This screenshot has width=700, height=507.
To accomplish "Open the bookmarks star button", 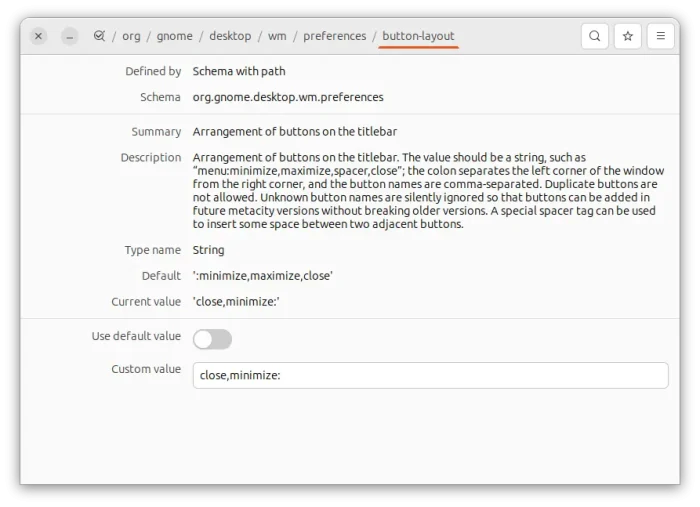I will point(628,36).
